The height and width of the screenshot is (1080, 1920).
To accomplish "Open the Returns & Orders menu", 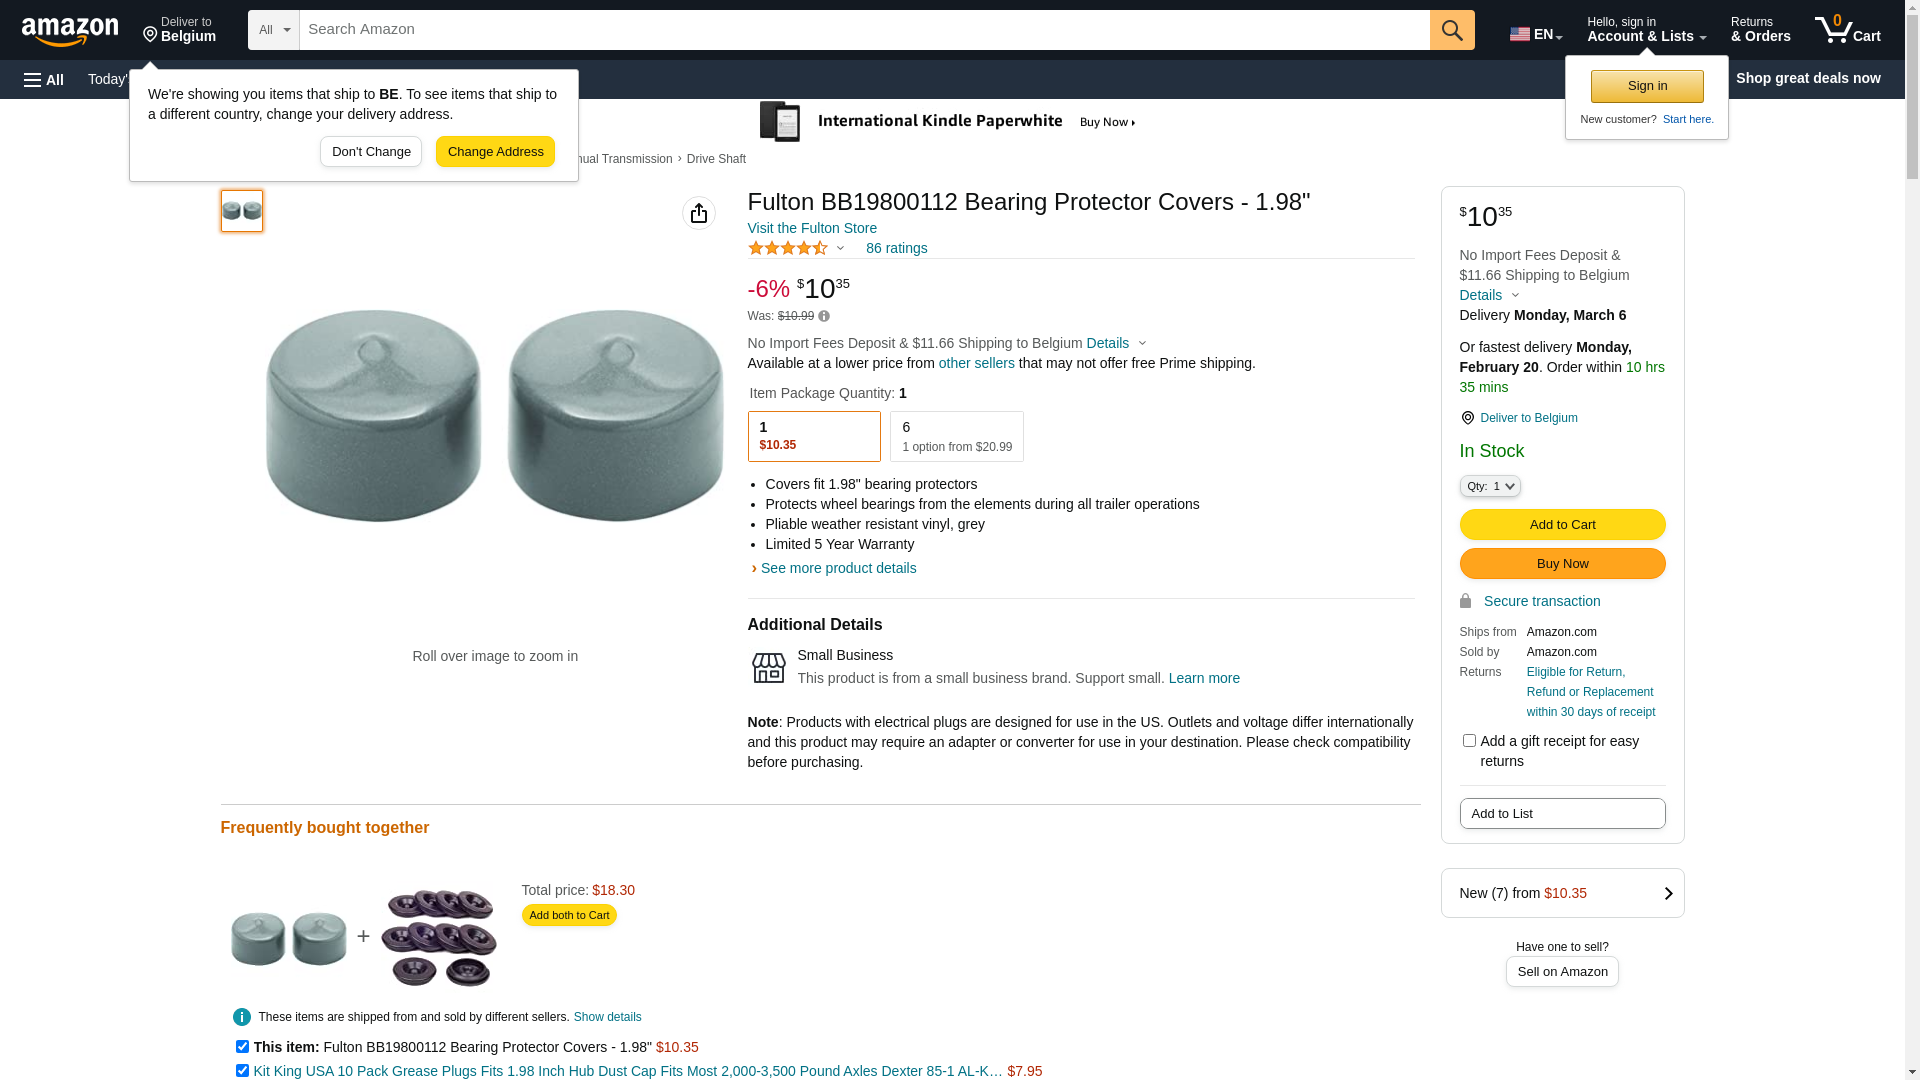I will click(1760, 30).
